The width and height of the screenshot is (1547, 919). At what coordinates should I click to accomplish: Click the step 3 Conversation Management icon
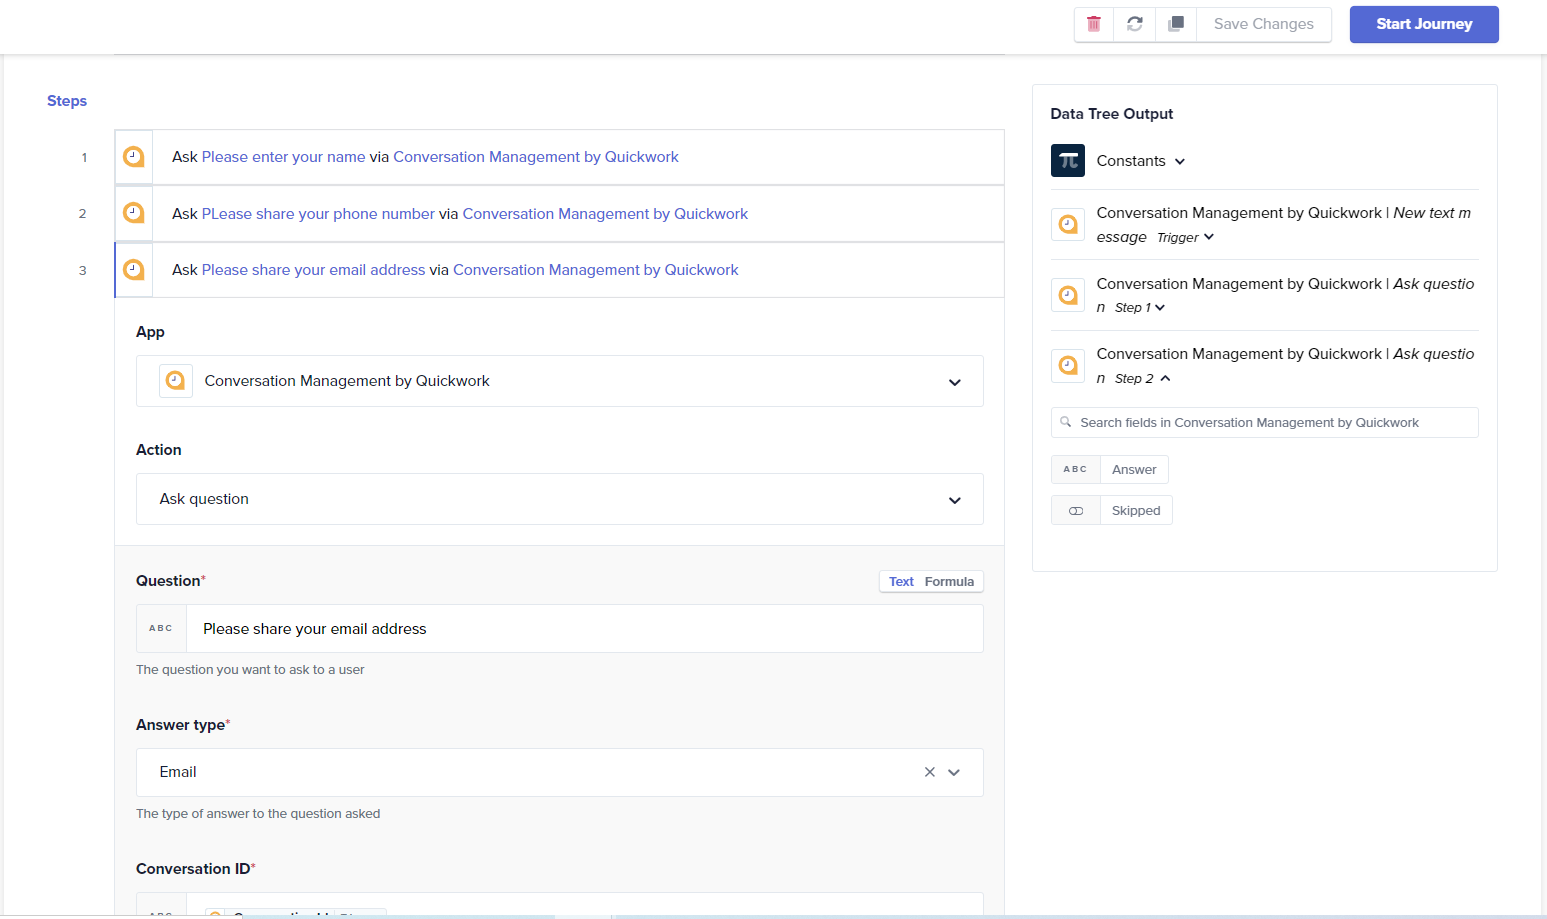(x=134, y=270)
